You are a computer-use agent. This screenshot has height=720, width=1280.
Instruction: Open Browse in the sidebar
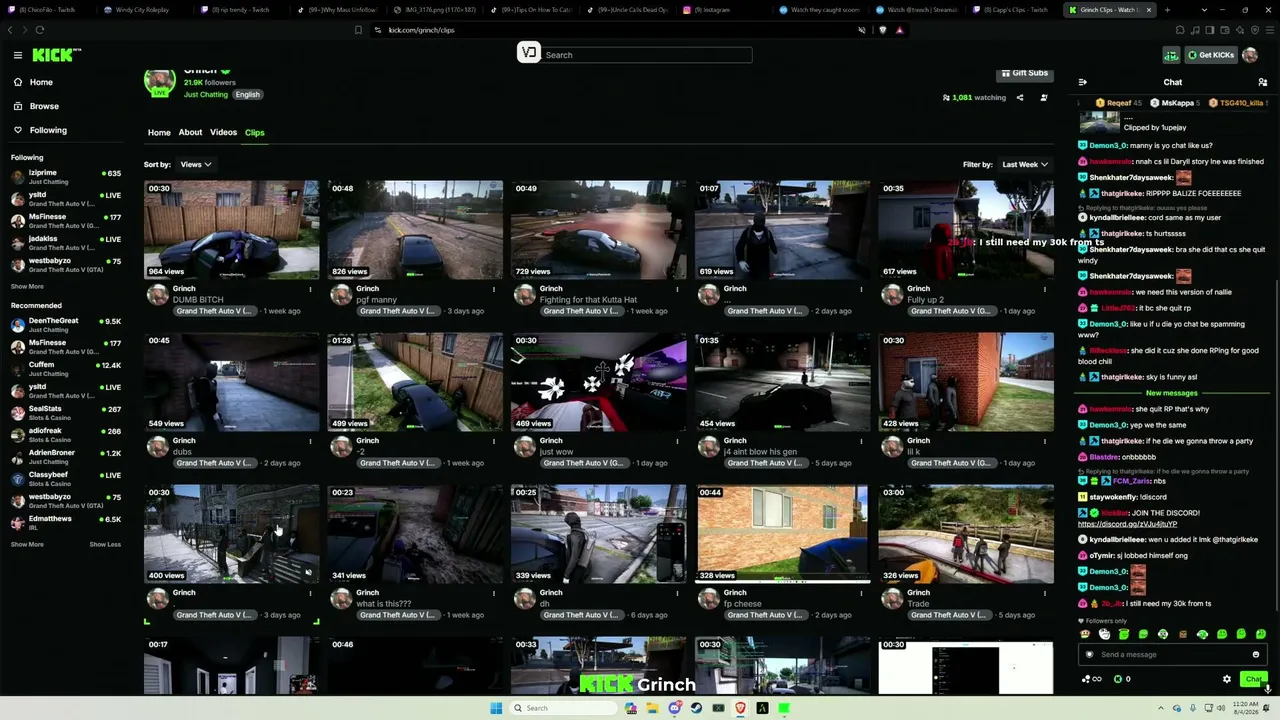(x=44, y=106)
